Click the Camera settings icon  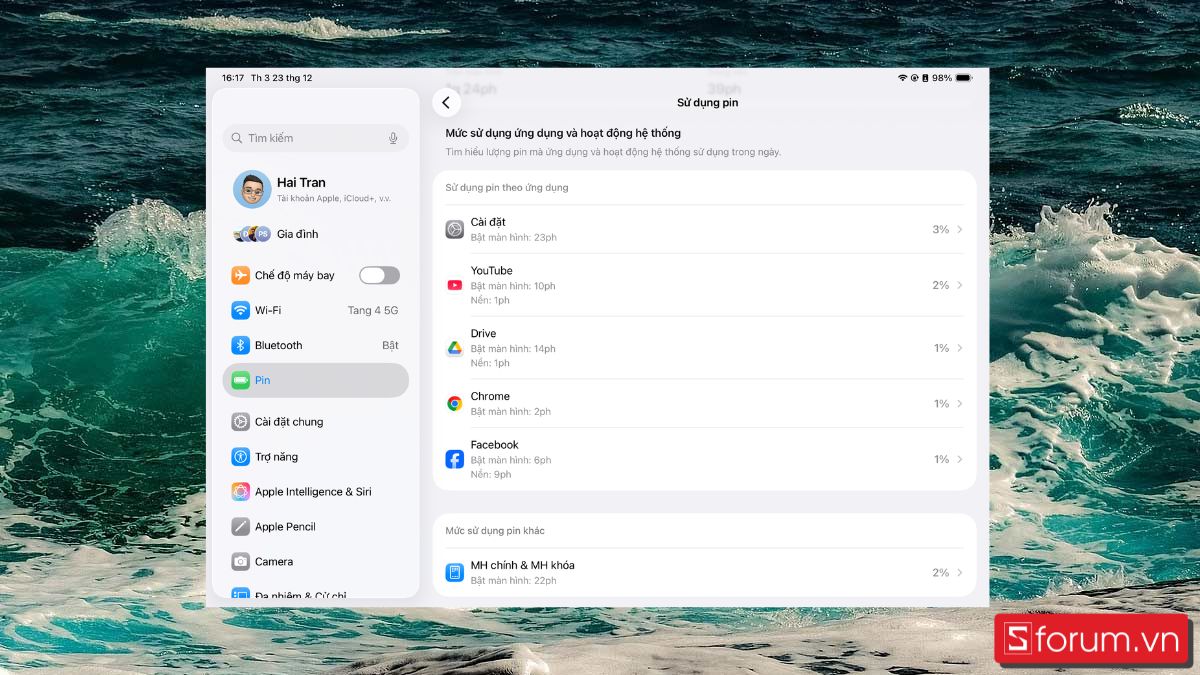coord(240,561)
